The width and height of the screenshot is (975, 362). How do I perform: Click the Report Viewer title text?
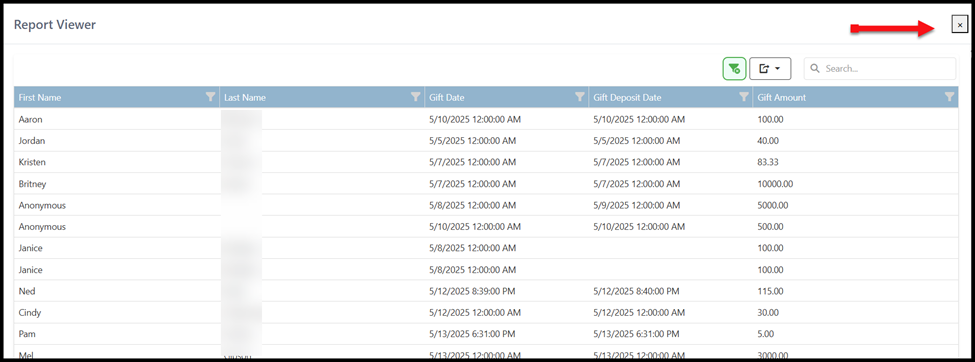(x=55, y=25)
